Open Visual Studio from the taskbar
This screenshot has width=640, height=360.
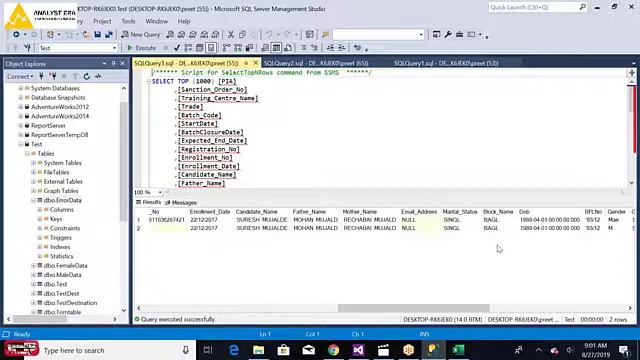tap(358, 350)
